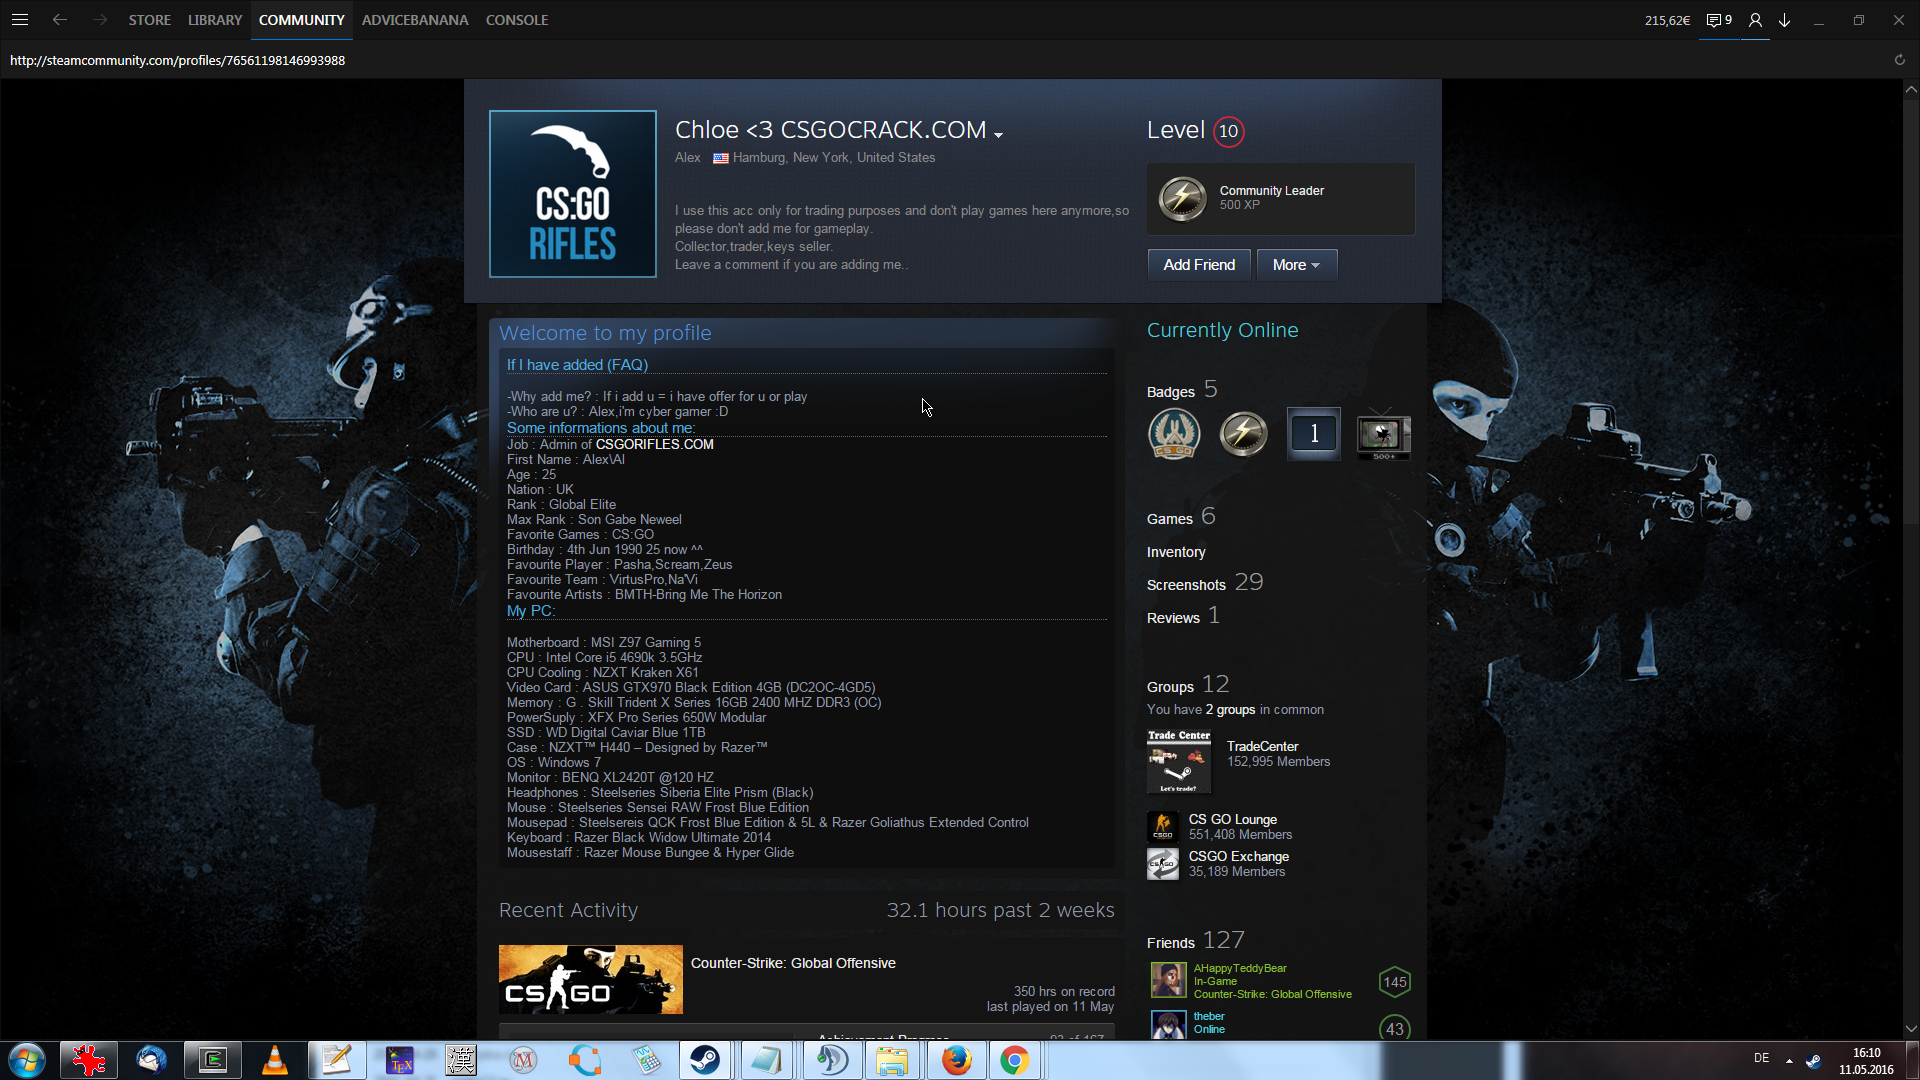Click the page scrollbar down arrow

click(x=1911, y=1028)
